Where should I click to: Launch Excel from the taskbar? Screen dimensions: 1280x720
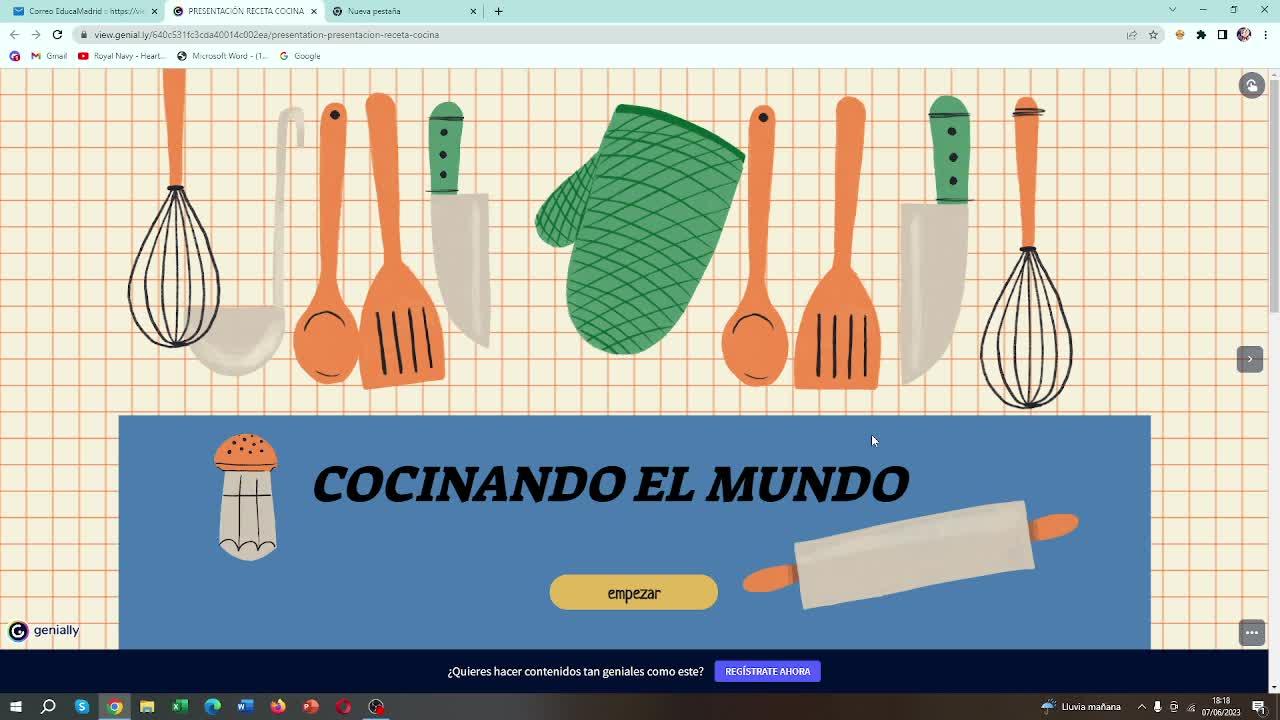pyautogui.click(x=180, y=706)
